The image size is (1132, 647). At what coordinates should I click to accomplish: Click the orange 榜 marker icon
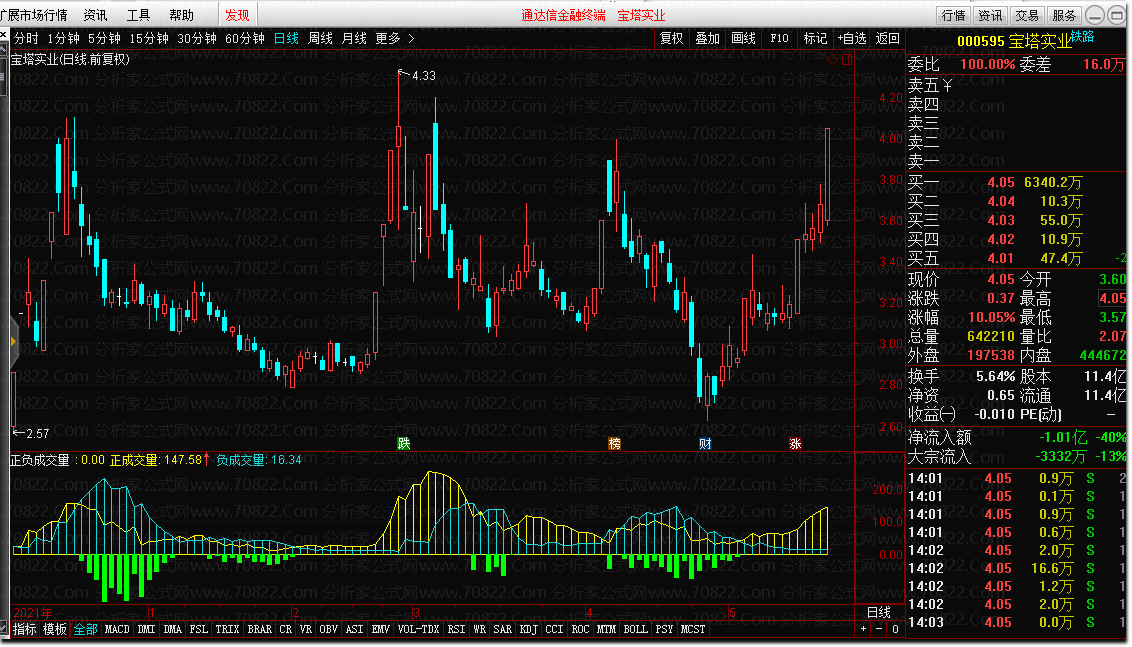[614, 443]
